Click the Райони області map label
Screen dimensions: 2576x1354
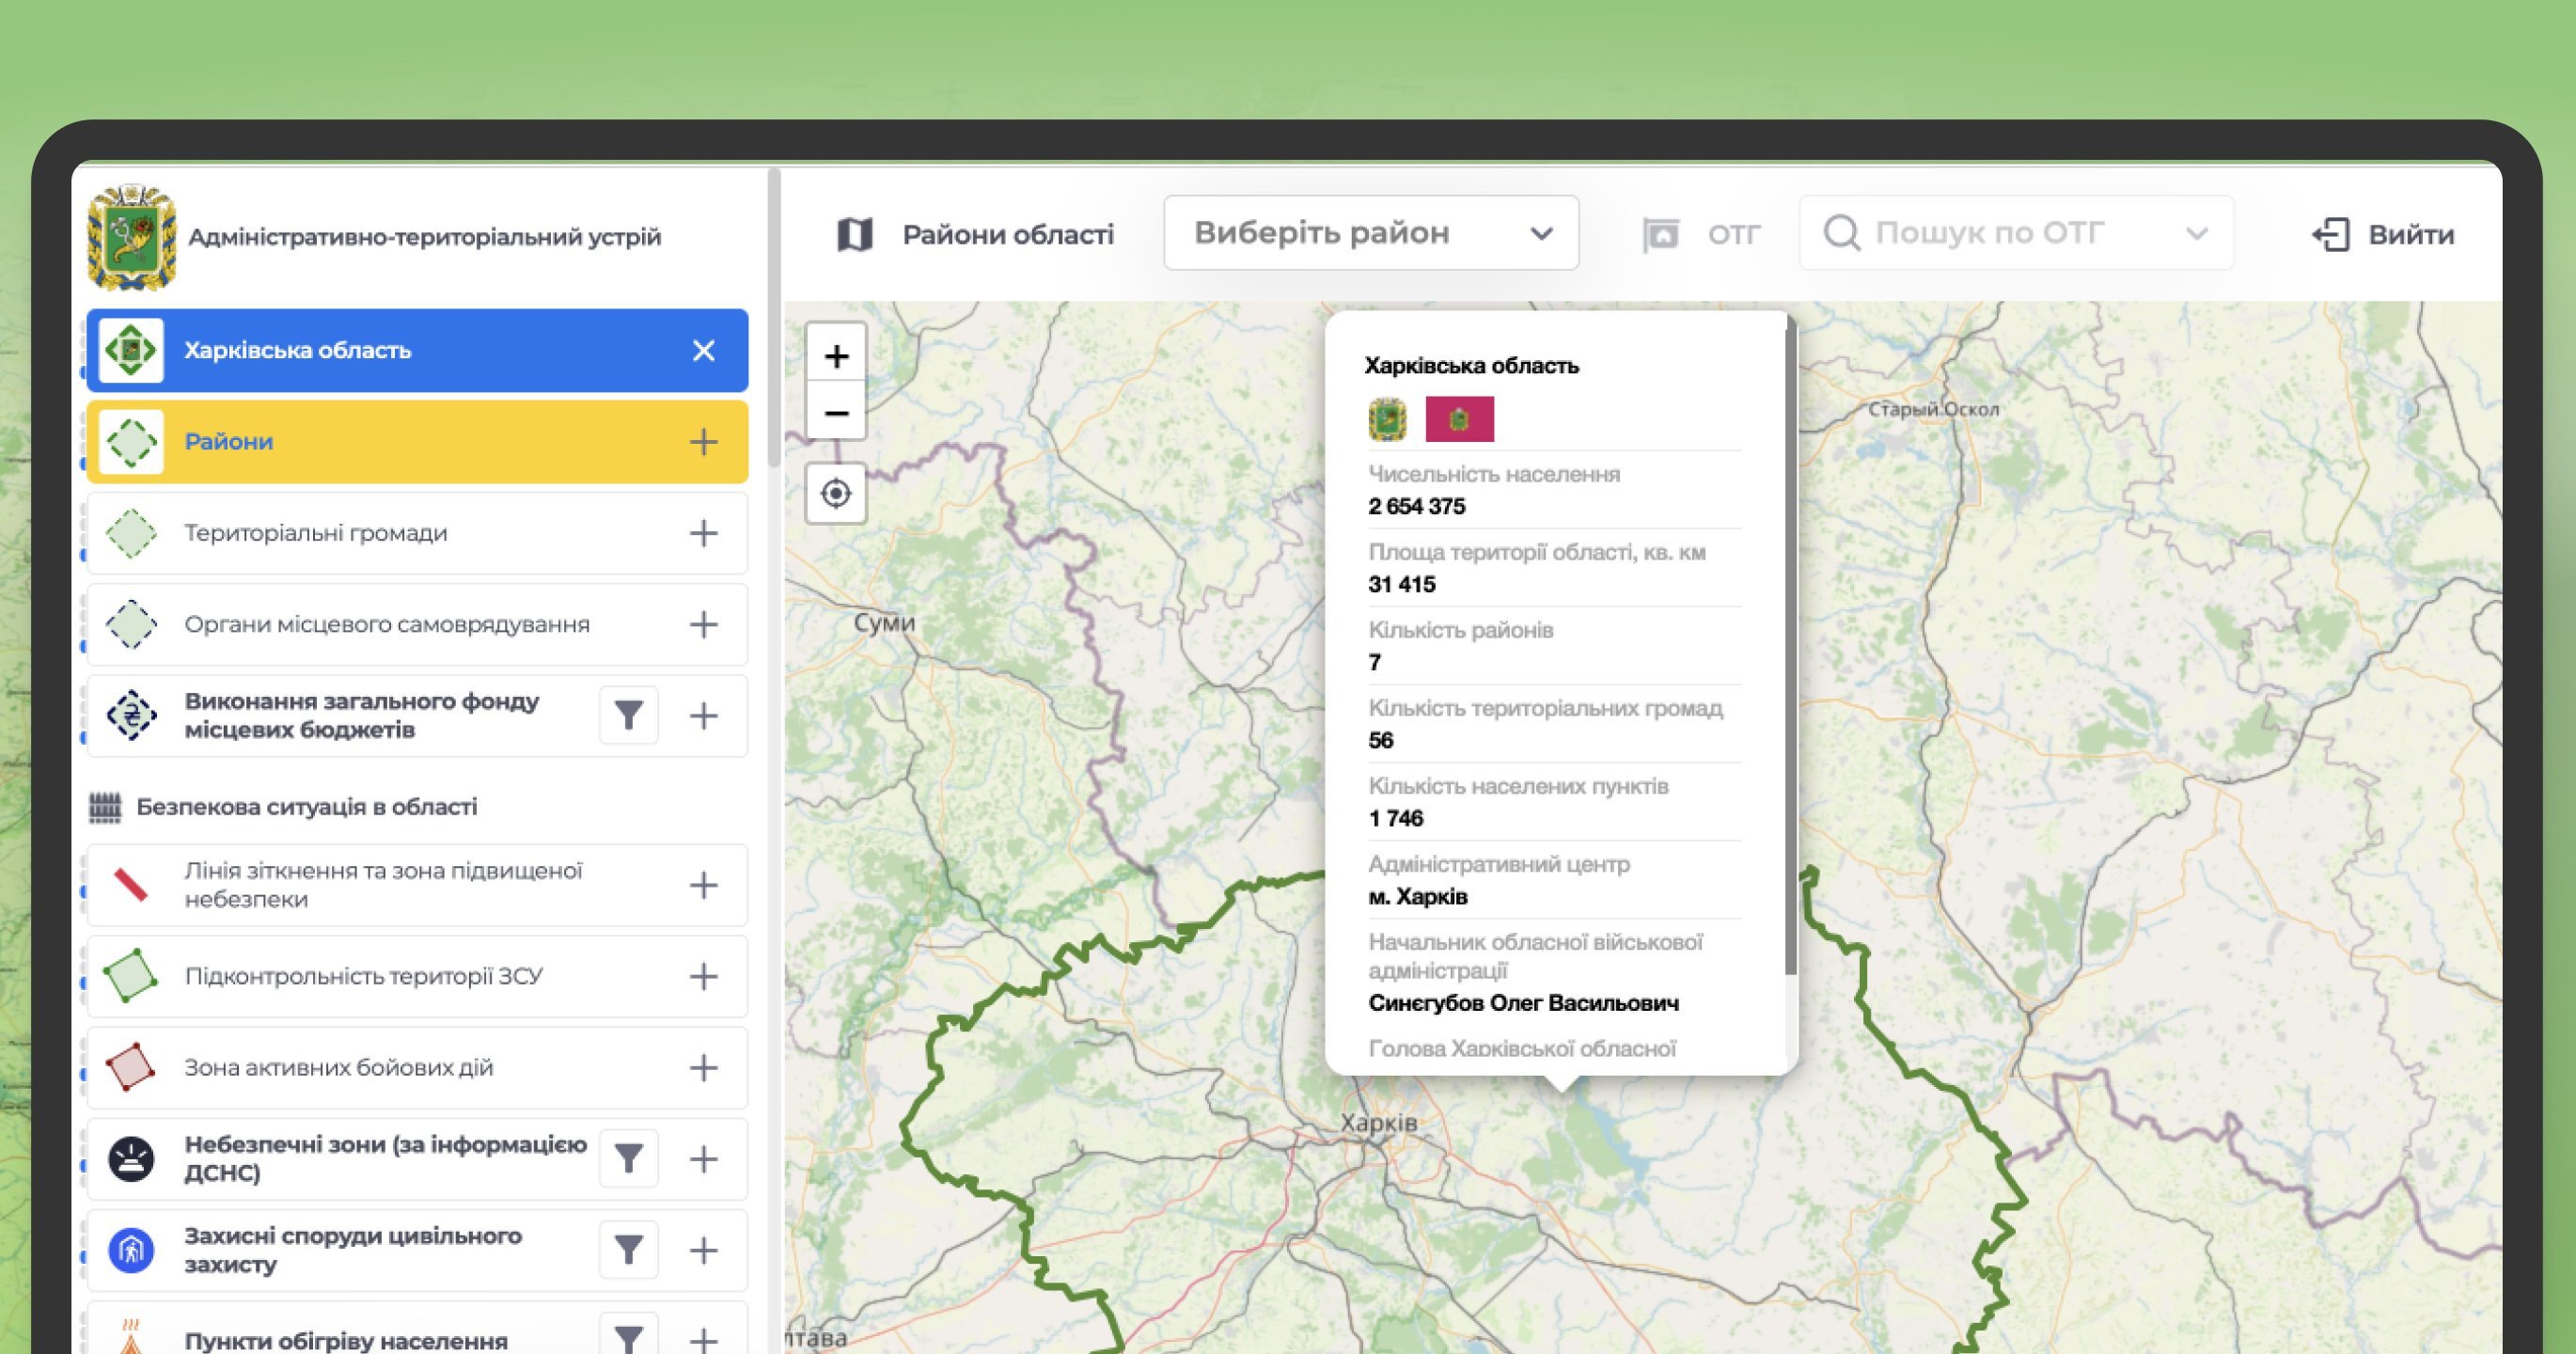click(1006, 235)
